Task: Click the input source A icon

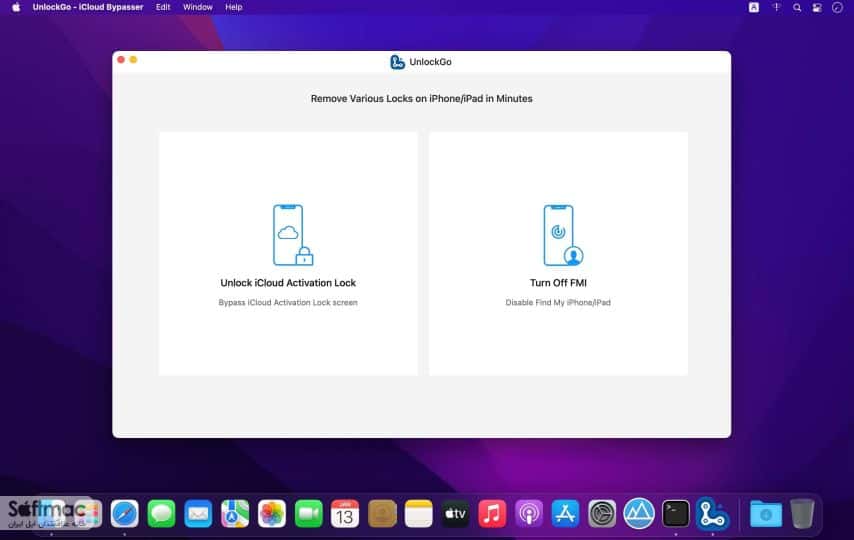Action: click(754, 7)
